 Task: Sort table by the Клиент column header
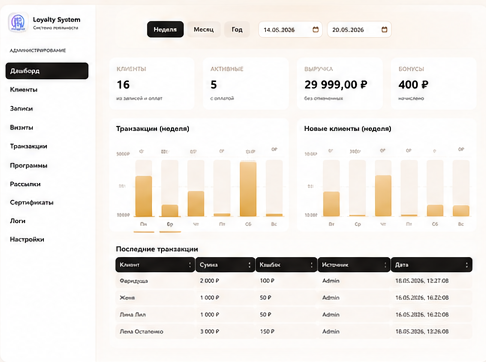155,265
